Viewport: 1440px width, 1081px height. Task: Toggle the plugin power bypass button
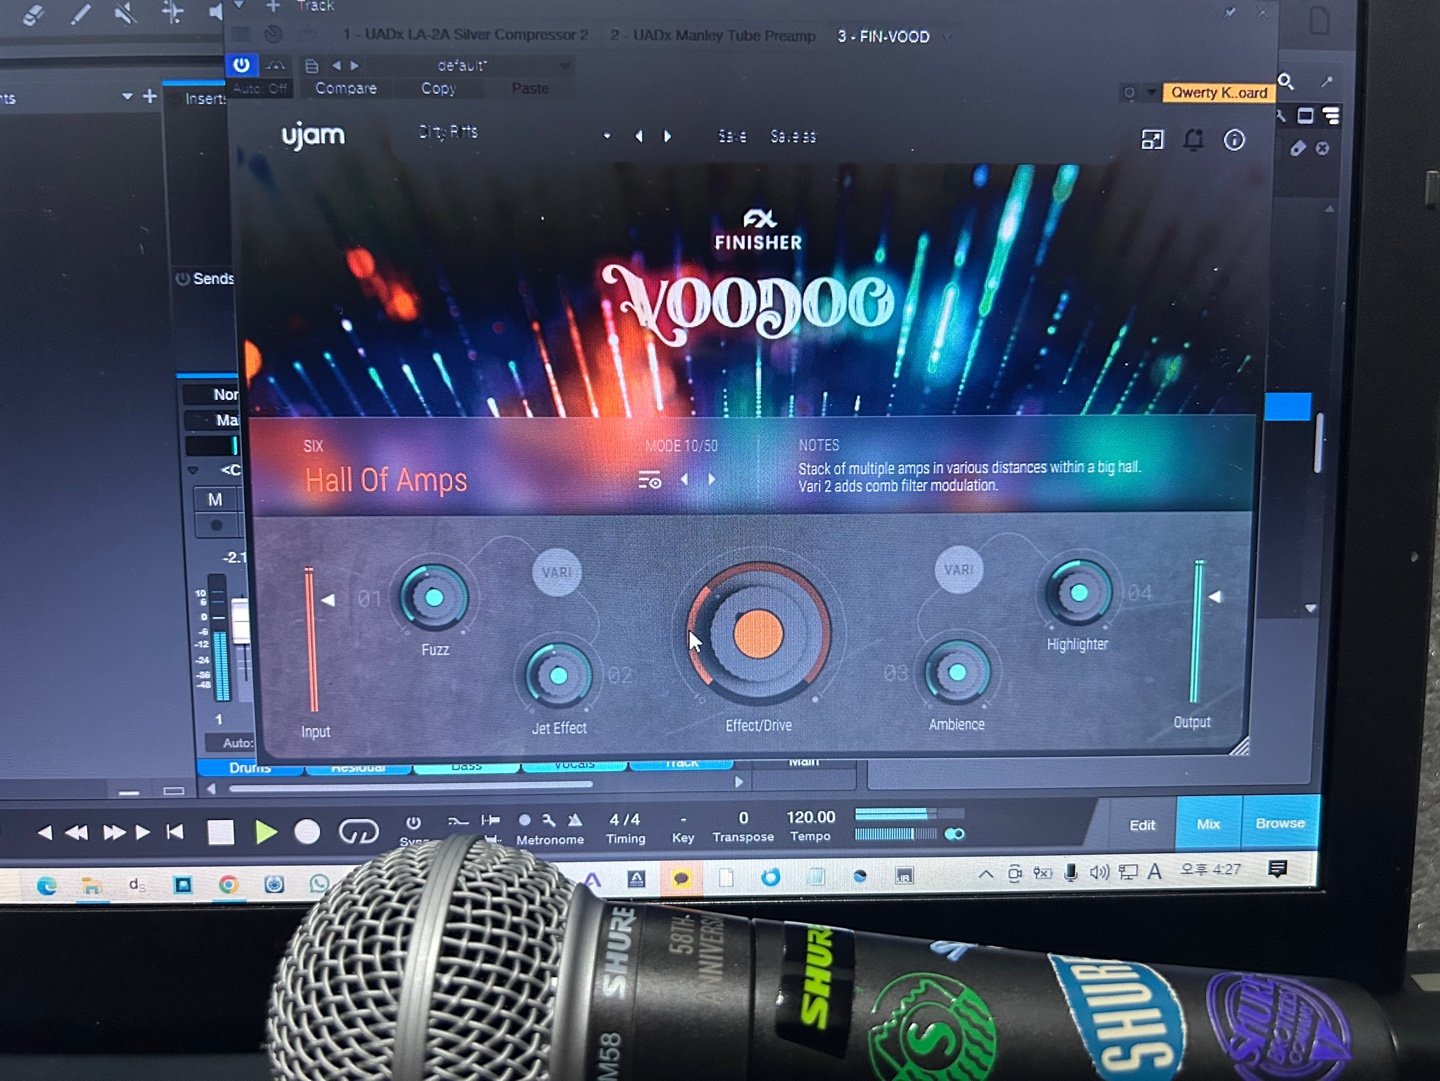coord(242,65)
